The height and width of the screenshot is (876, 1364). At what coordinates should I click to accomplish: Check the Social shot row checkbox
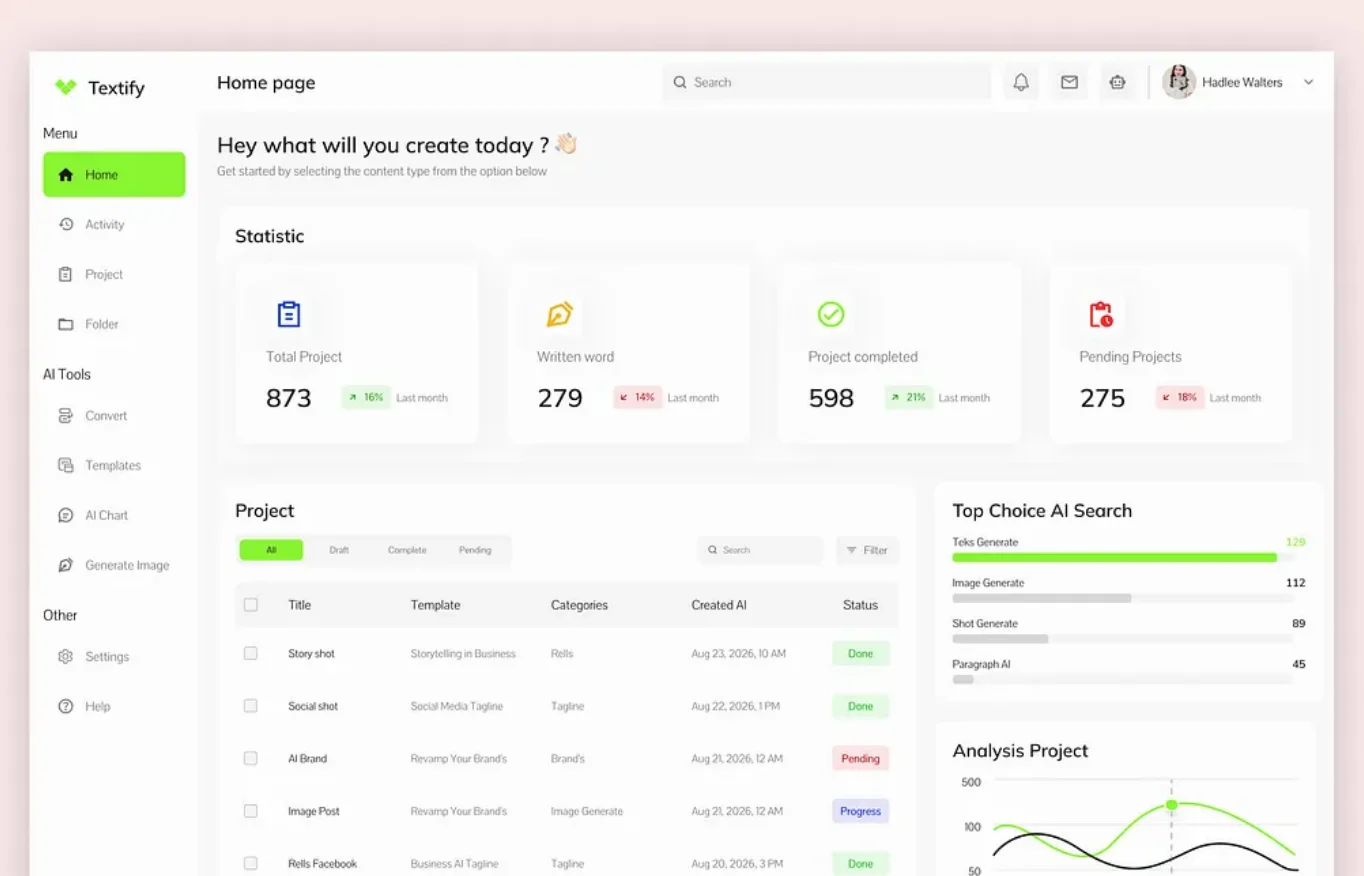[x=251, y=706]
